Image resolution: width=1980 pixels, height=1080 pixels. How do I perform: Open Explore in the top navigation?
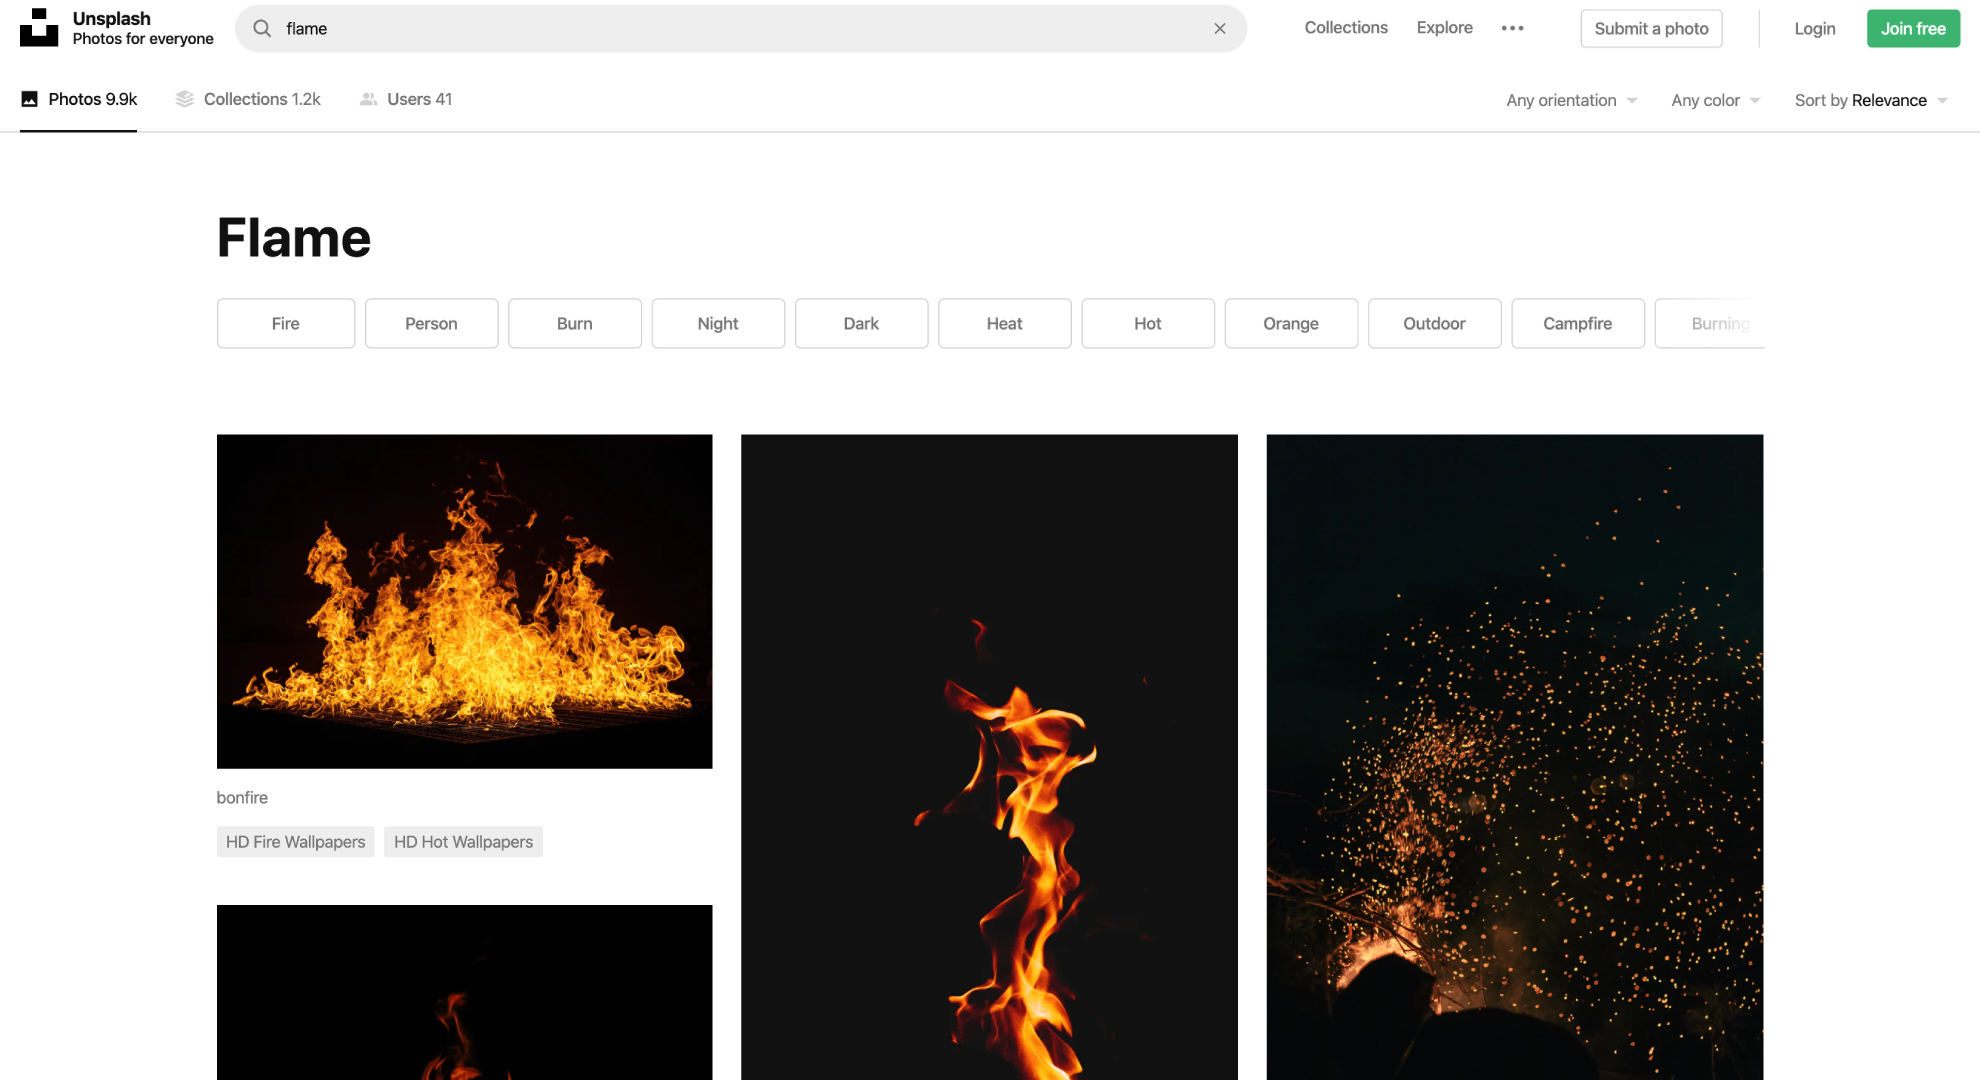pos(1444,28)
